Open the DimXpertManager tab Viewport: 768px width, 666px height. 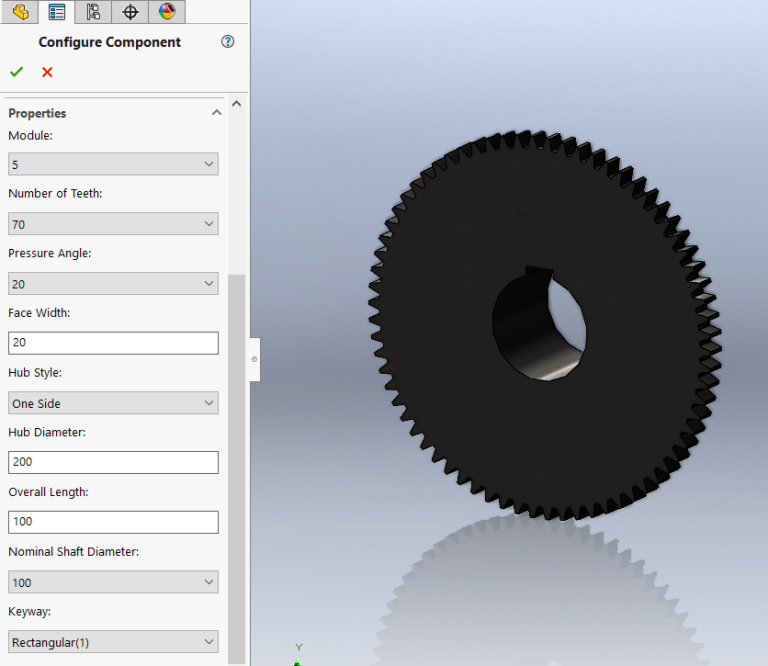point(130,12)
